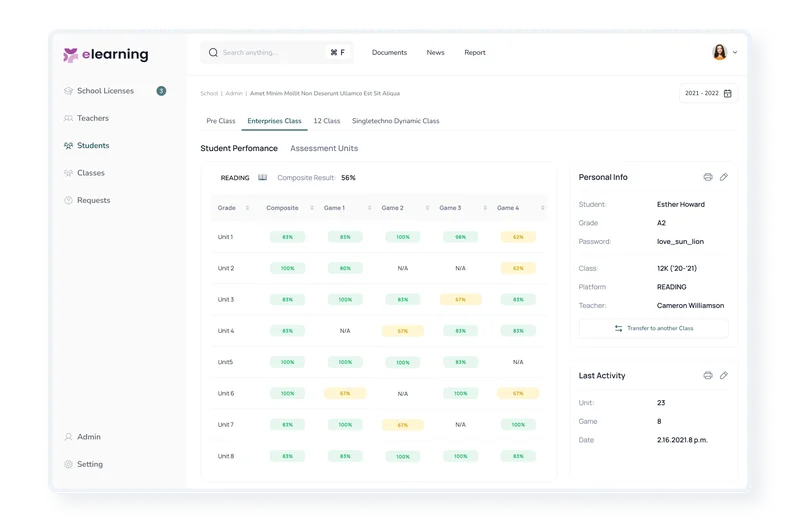
Task: Click the elearning logo icon
Action: 70,55
